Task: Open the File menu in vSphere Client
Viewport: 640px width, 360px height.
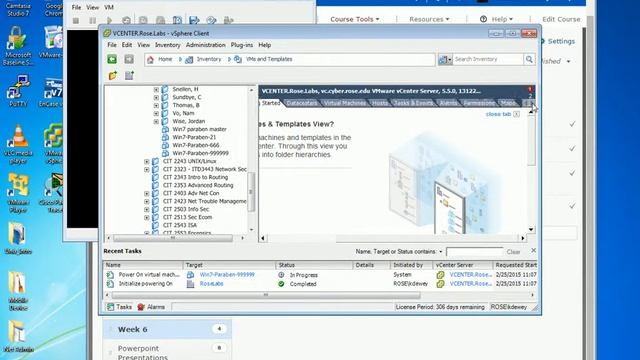Action: click(x=112, y=45)
